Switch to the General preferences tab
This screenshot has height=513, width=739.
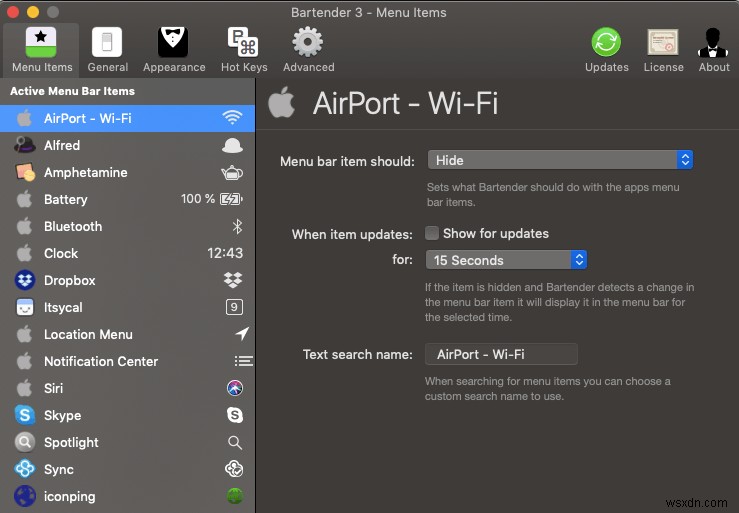point(107,50)
